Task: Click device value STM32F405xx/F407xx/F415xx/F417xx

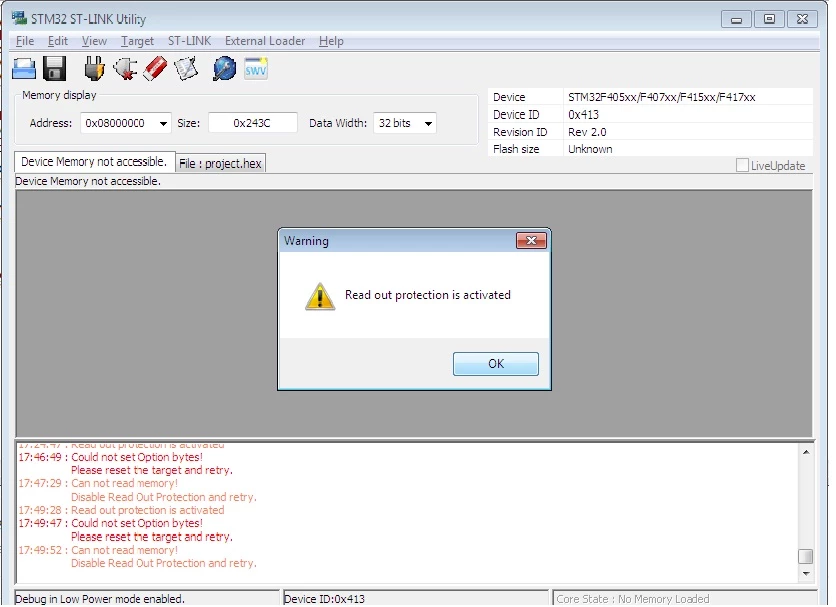Action: pyautogui.click(x=662, y=97)
